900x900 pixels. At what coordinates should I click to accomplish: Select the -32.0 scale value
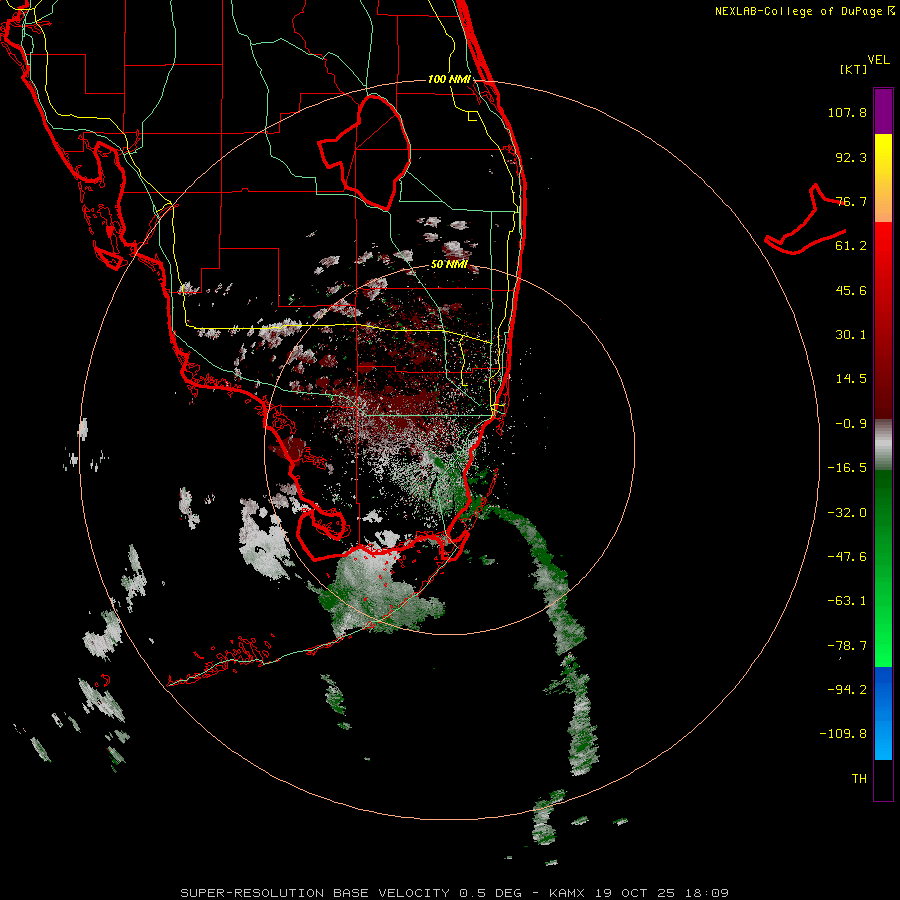click(847, 513)
